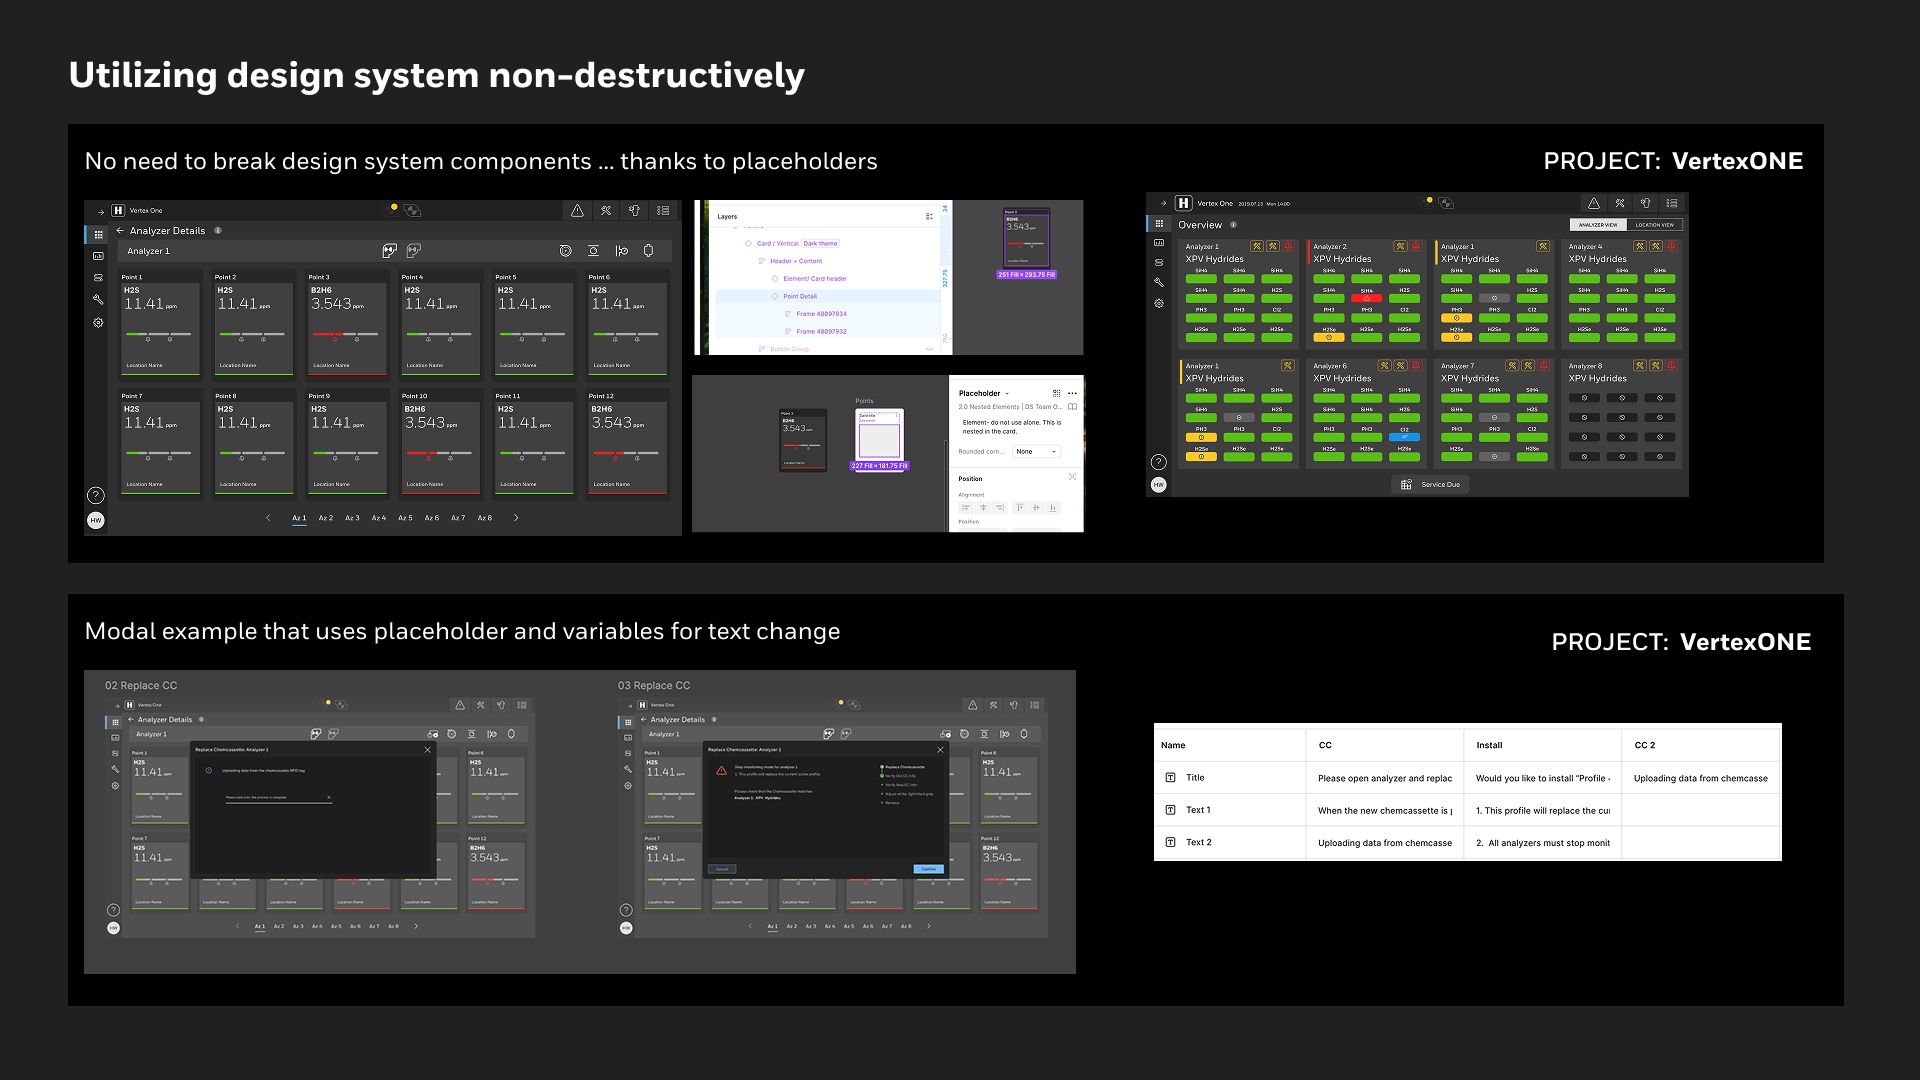Click red alarm bell on Analyzer 2 card
Image resolution: width=1920 pixels, height=1080 pixels.
point(1416,246)
